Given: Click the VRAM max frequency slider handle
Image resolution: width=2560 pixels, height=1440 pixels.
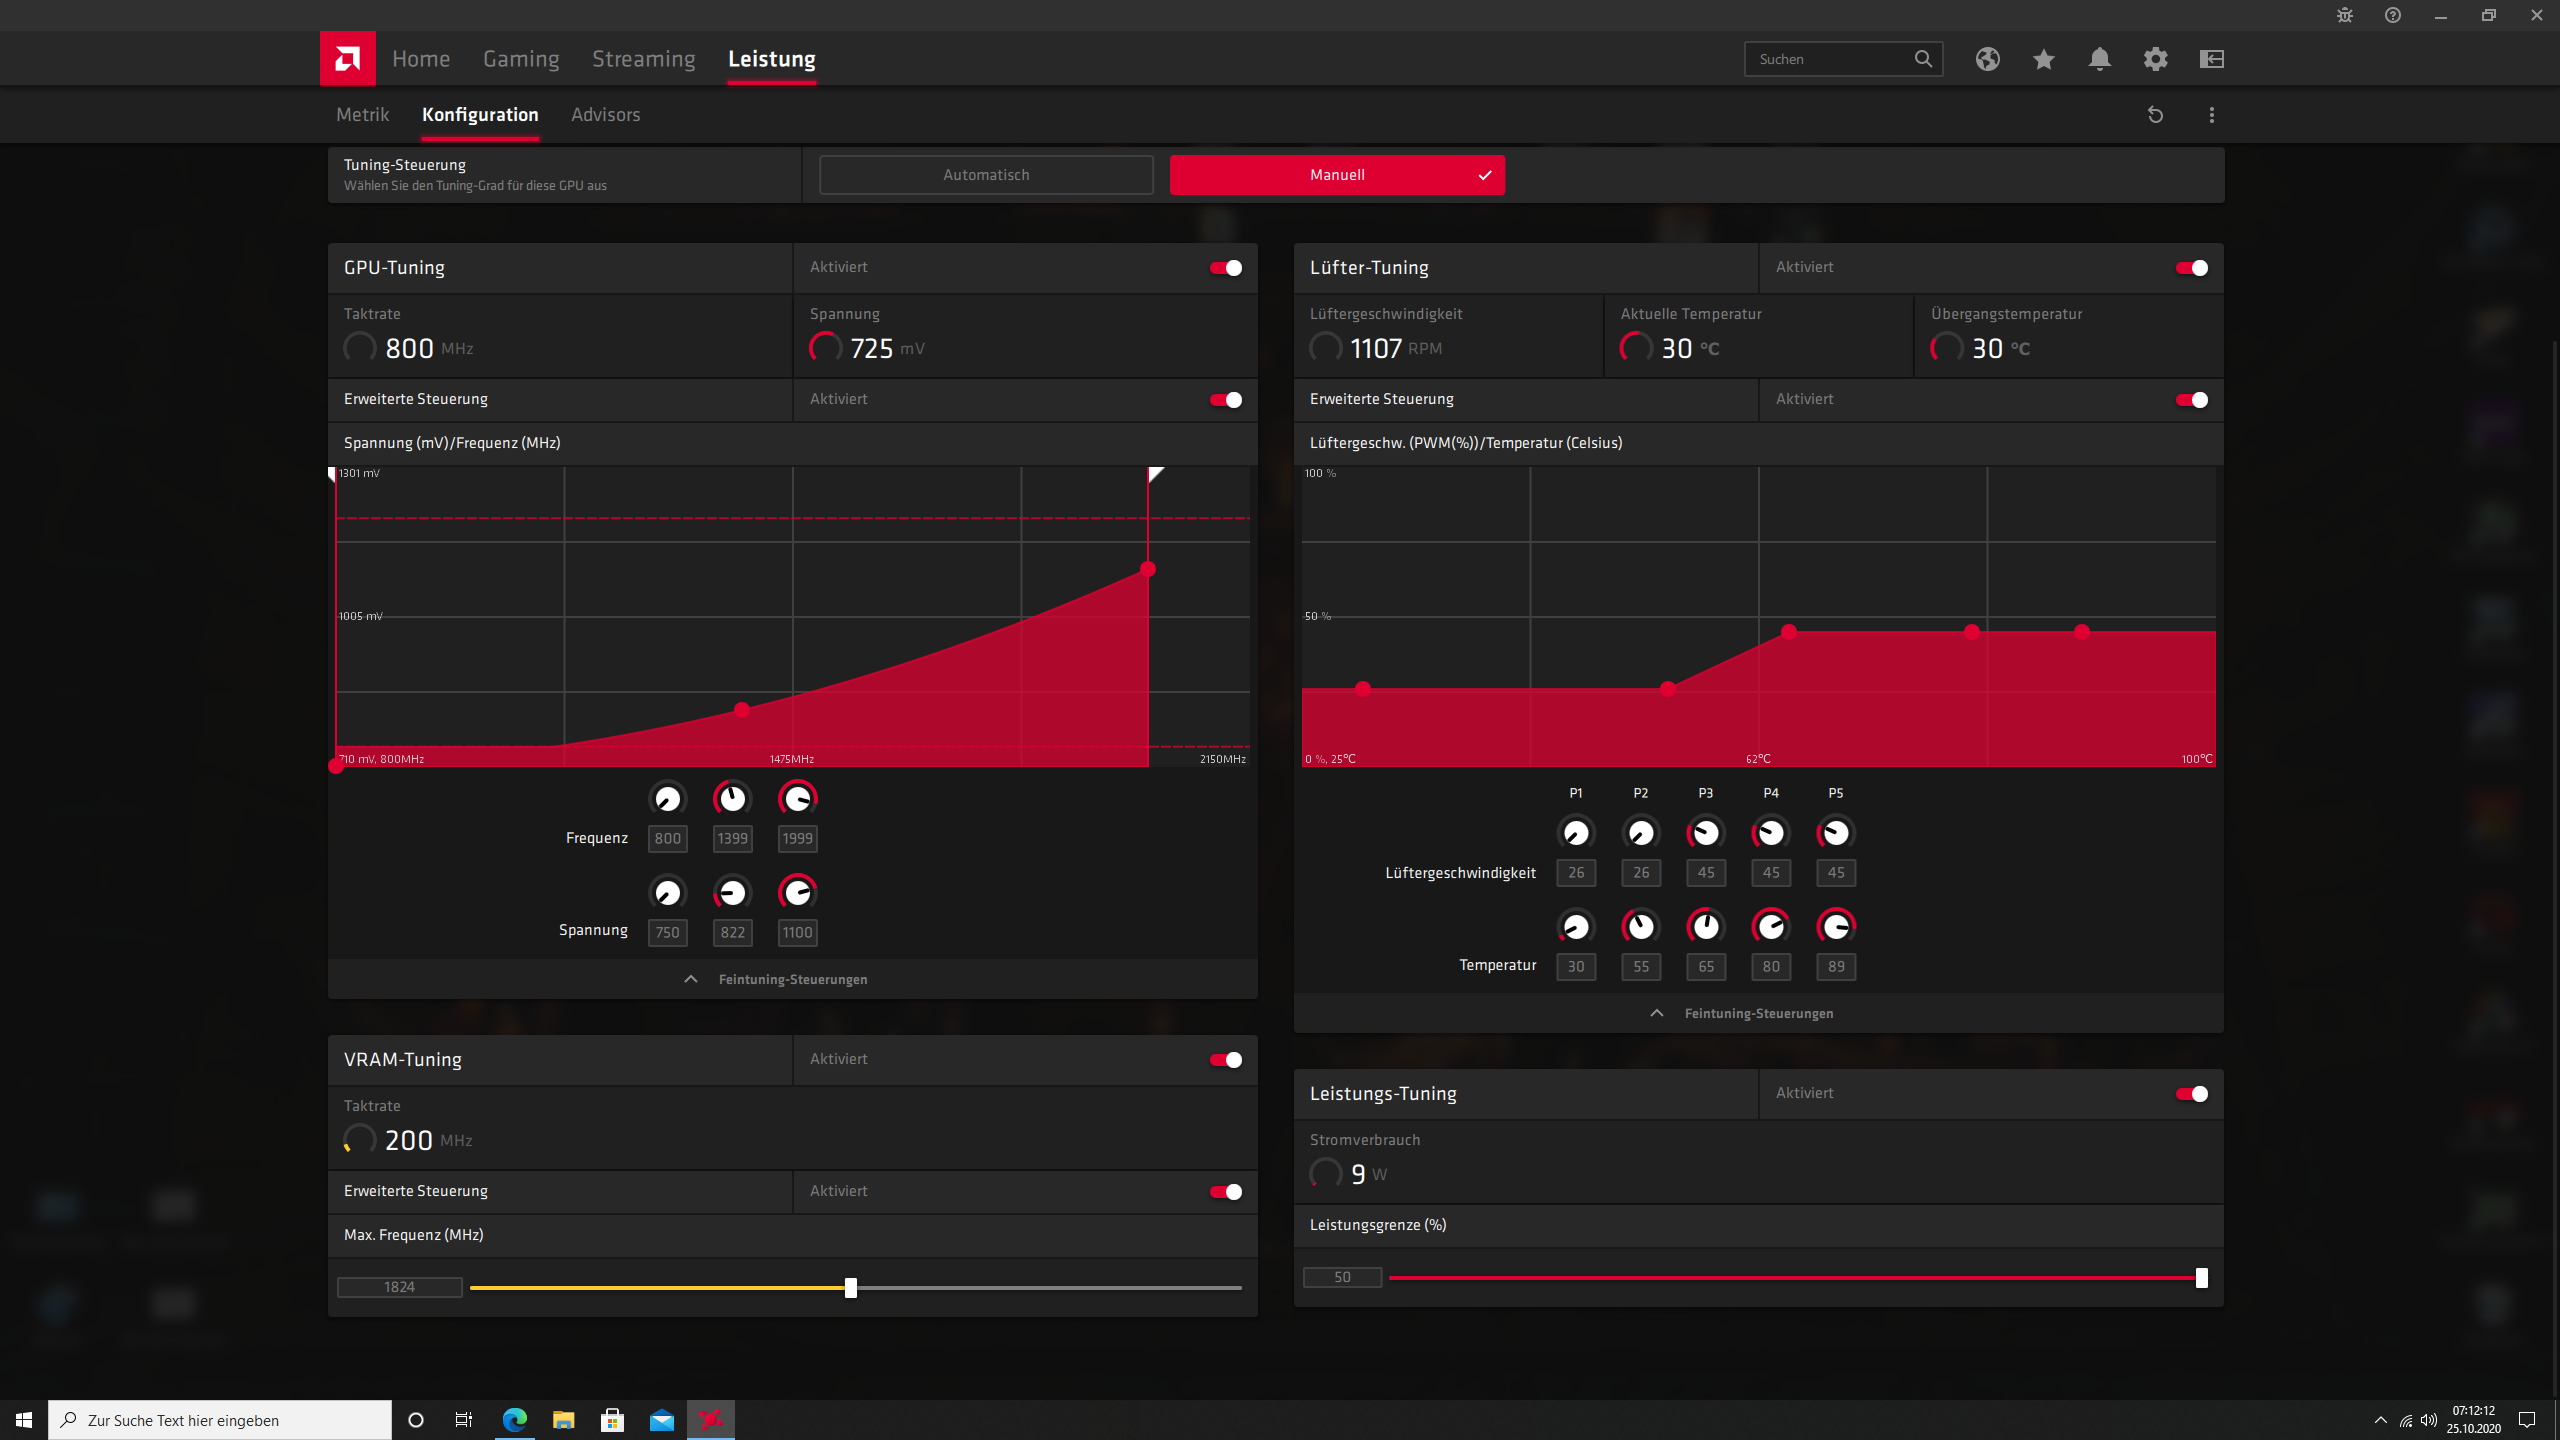Looking at the screenshot, I should click(850, 1288).
